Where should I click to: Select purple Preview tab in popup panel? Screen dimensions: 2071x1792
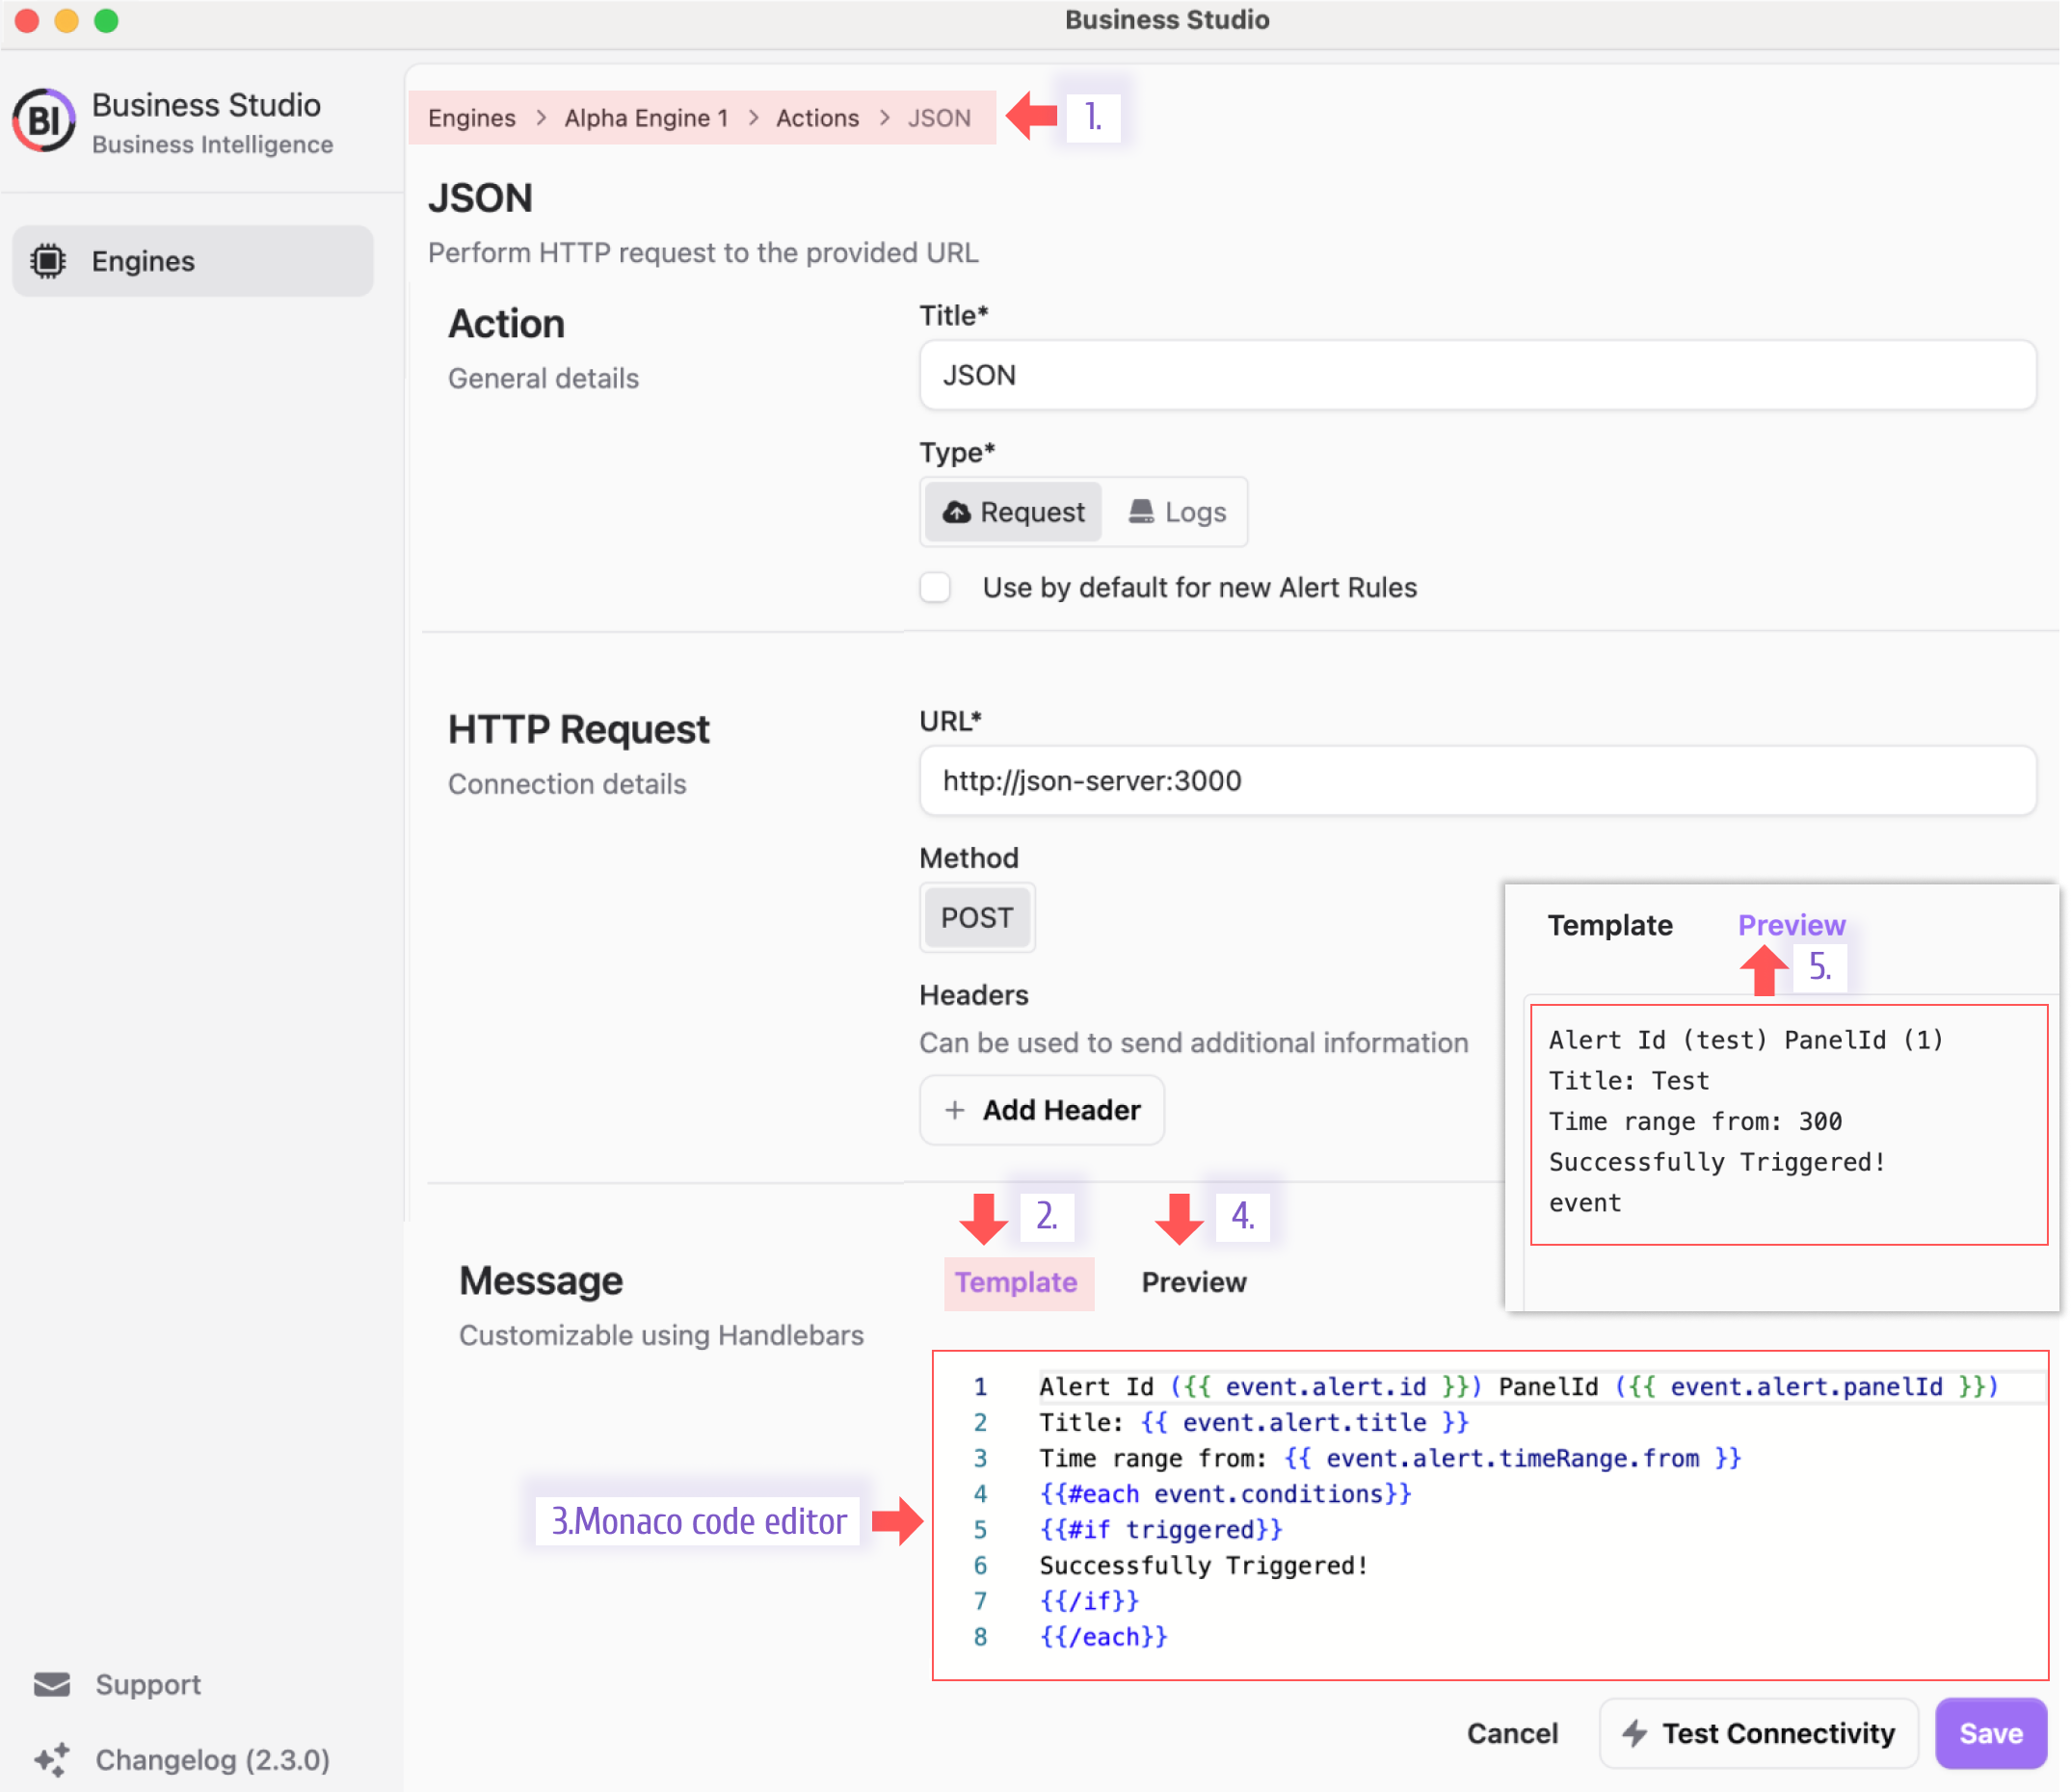(x=1792, y=926)
